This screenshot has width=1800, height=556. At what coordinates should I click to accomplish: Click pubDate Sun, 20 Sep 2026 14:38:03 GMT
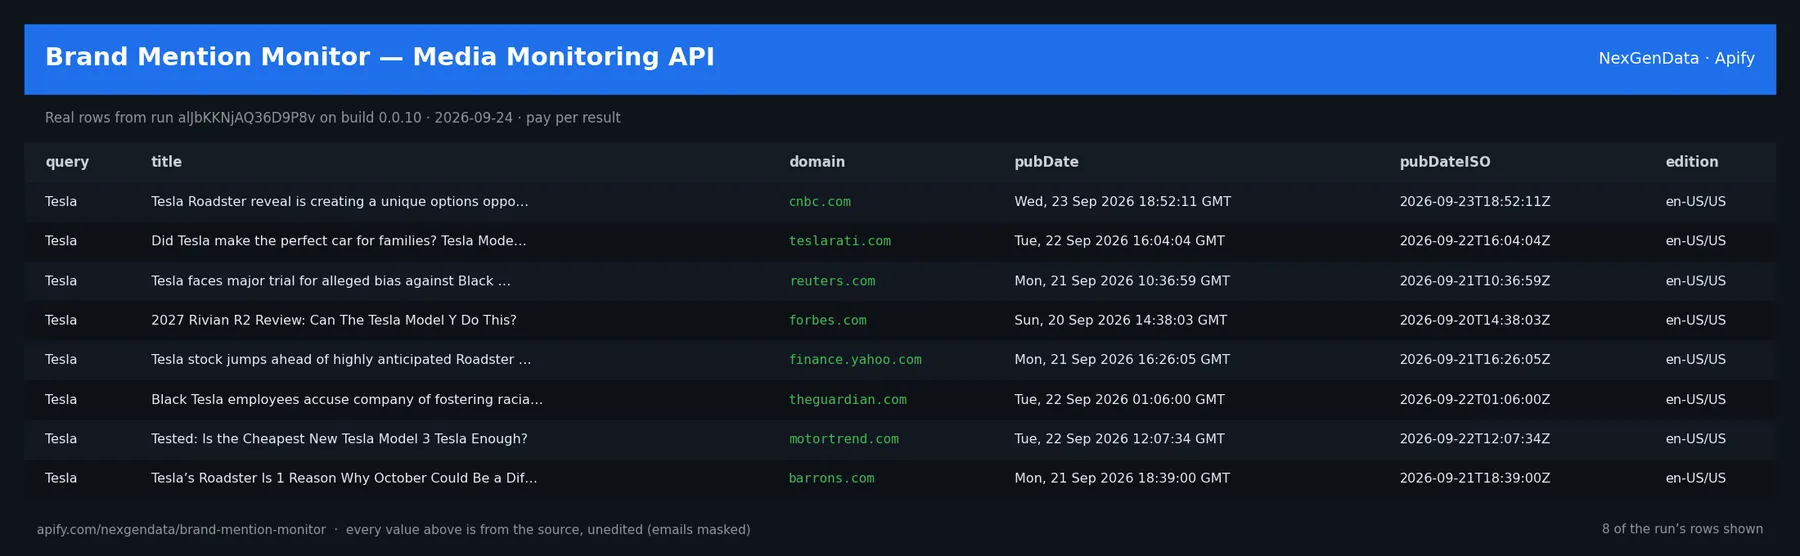[1120, 320]
